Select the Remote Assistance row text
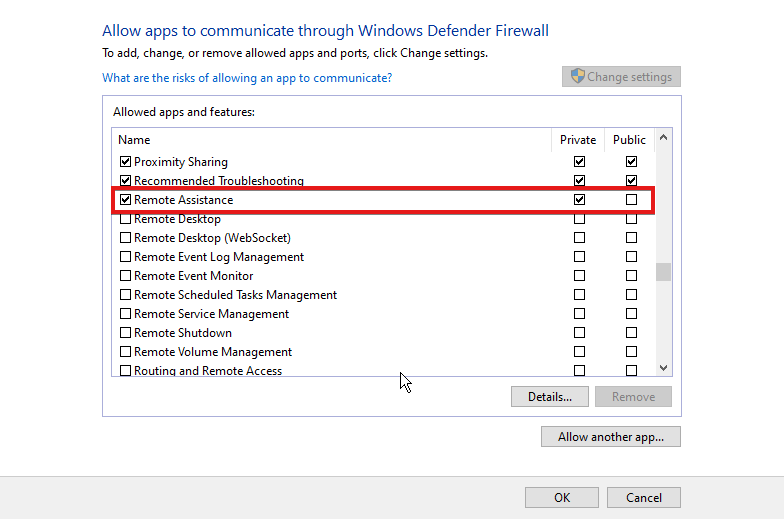 184,200
